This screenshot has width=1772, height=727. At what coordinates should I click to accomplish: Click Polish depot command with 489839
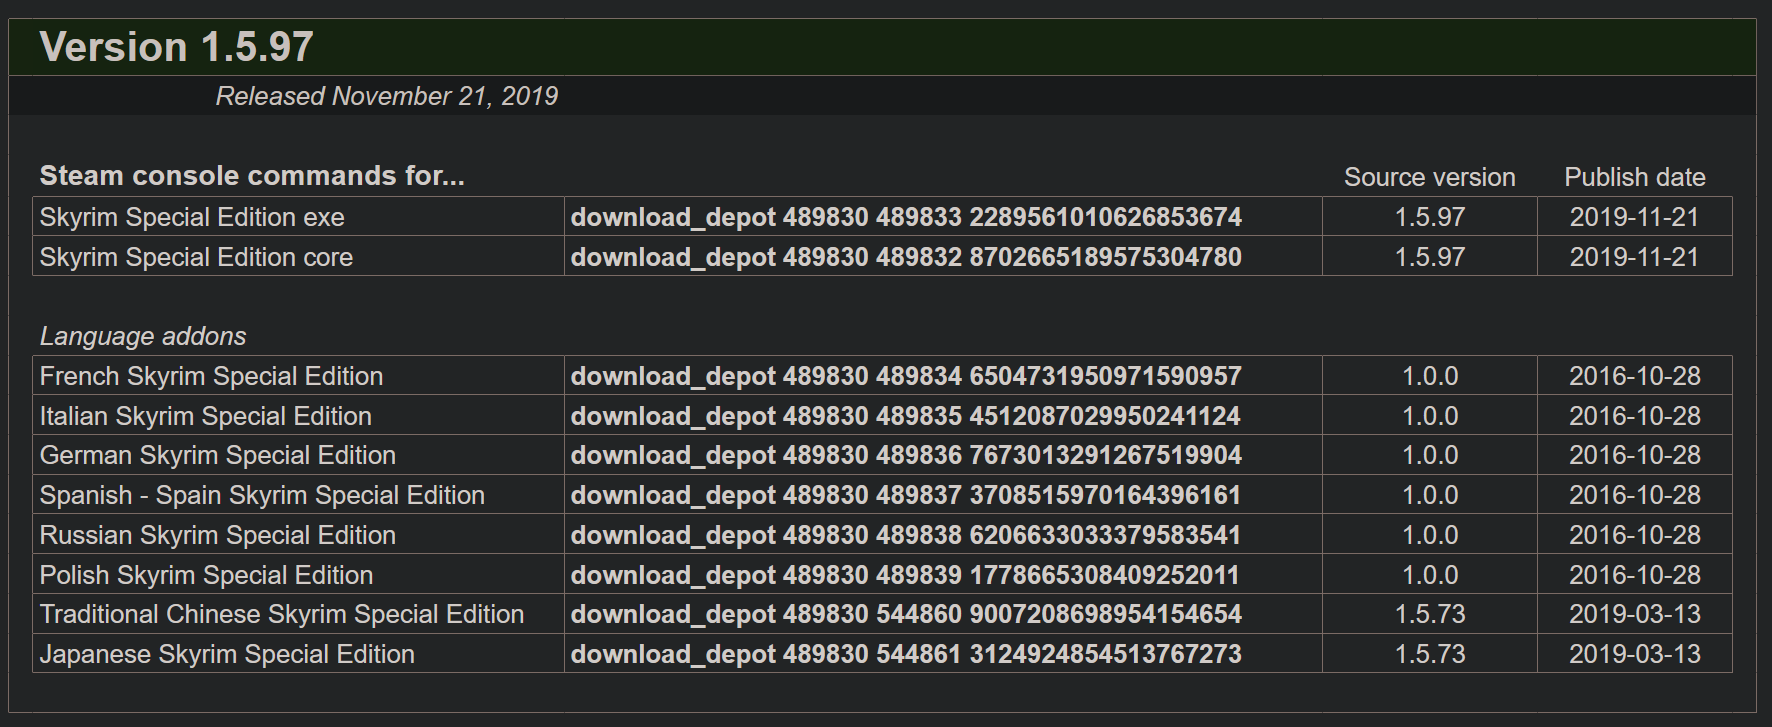[x=905, y=575]
